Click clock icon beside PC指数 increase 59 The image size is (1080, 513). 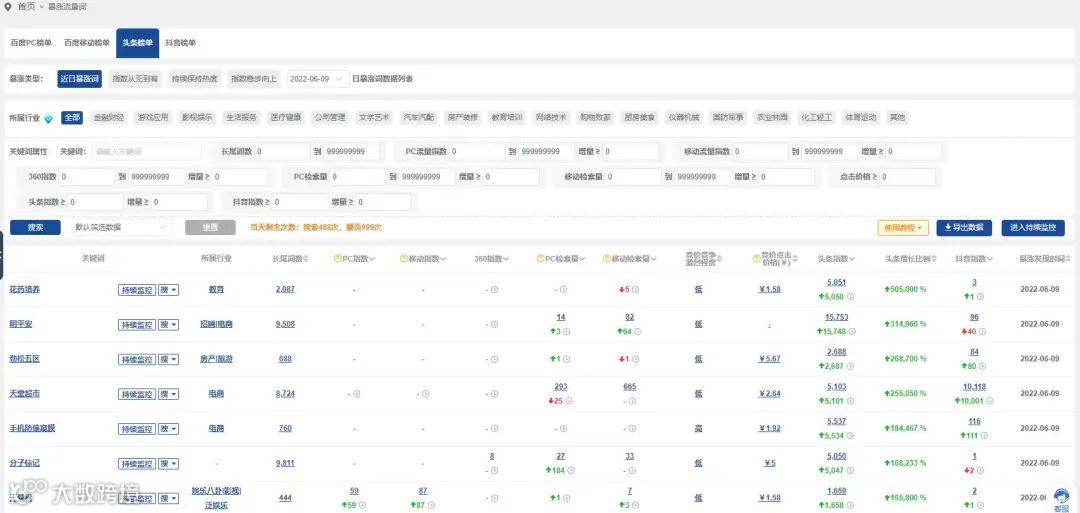click(362, 505)
